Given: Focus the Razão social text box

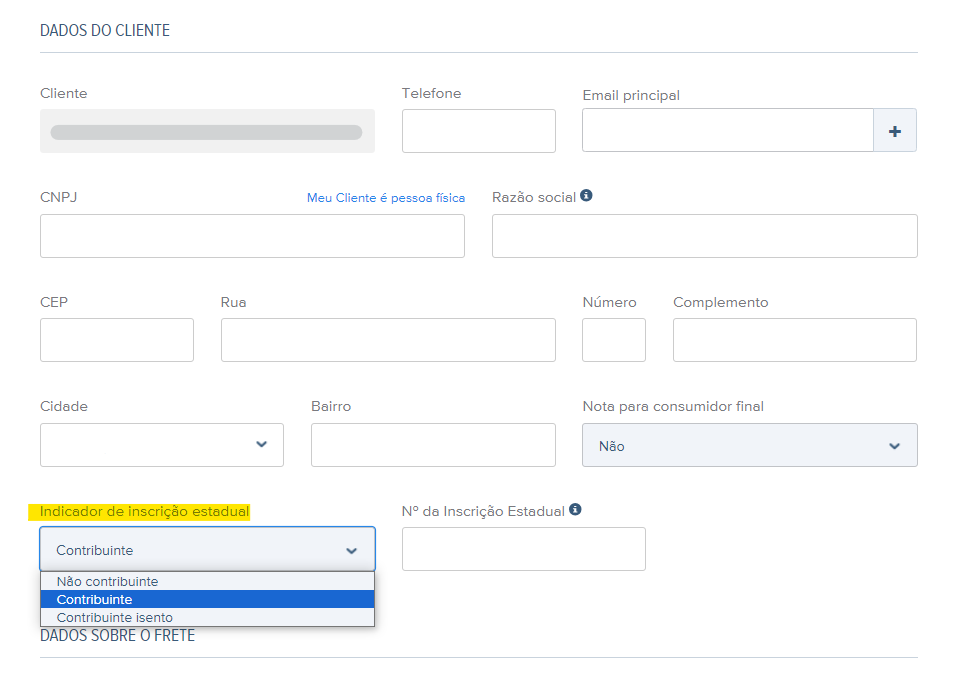Looking at the screenshot, I should point(704,236).
